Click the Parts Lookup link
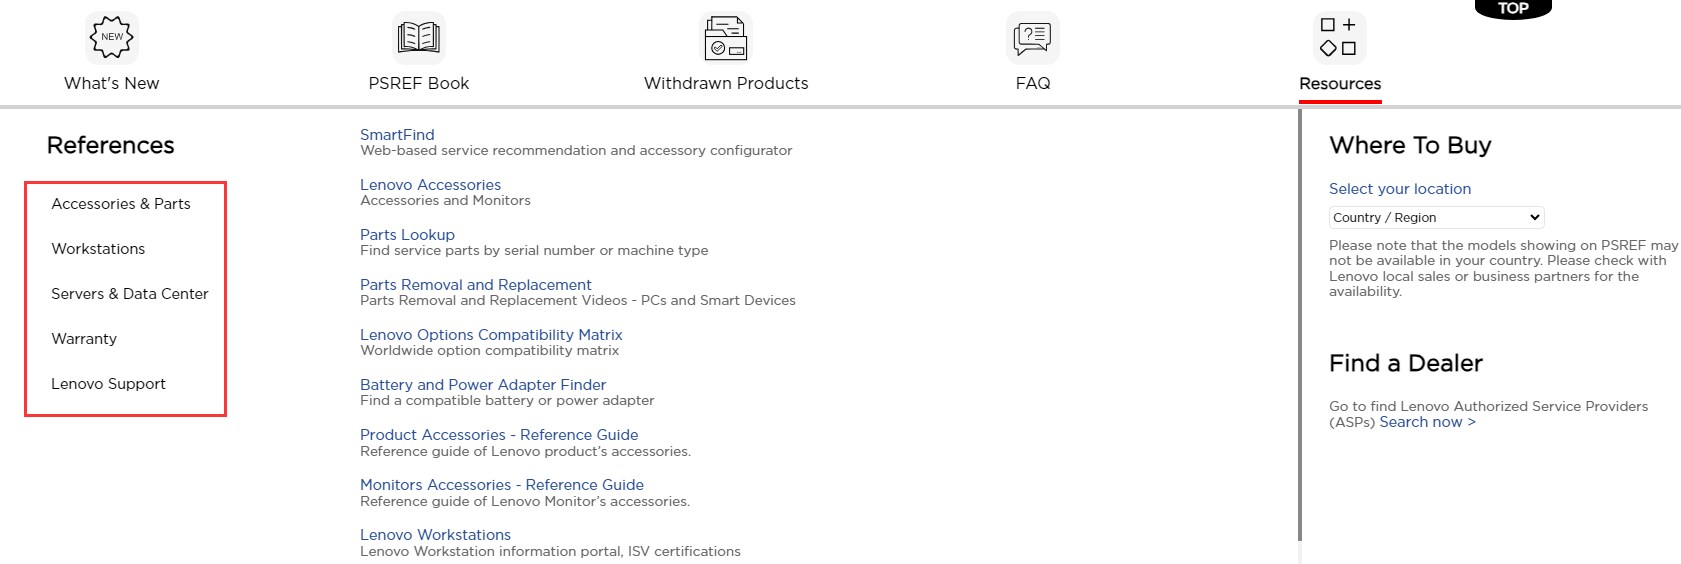The height and width of the screenshot is (564, 1681). tap(407, 235)
